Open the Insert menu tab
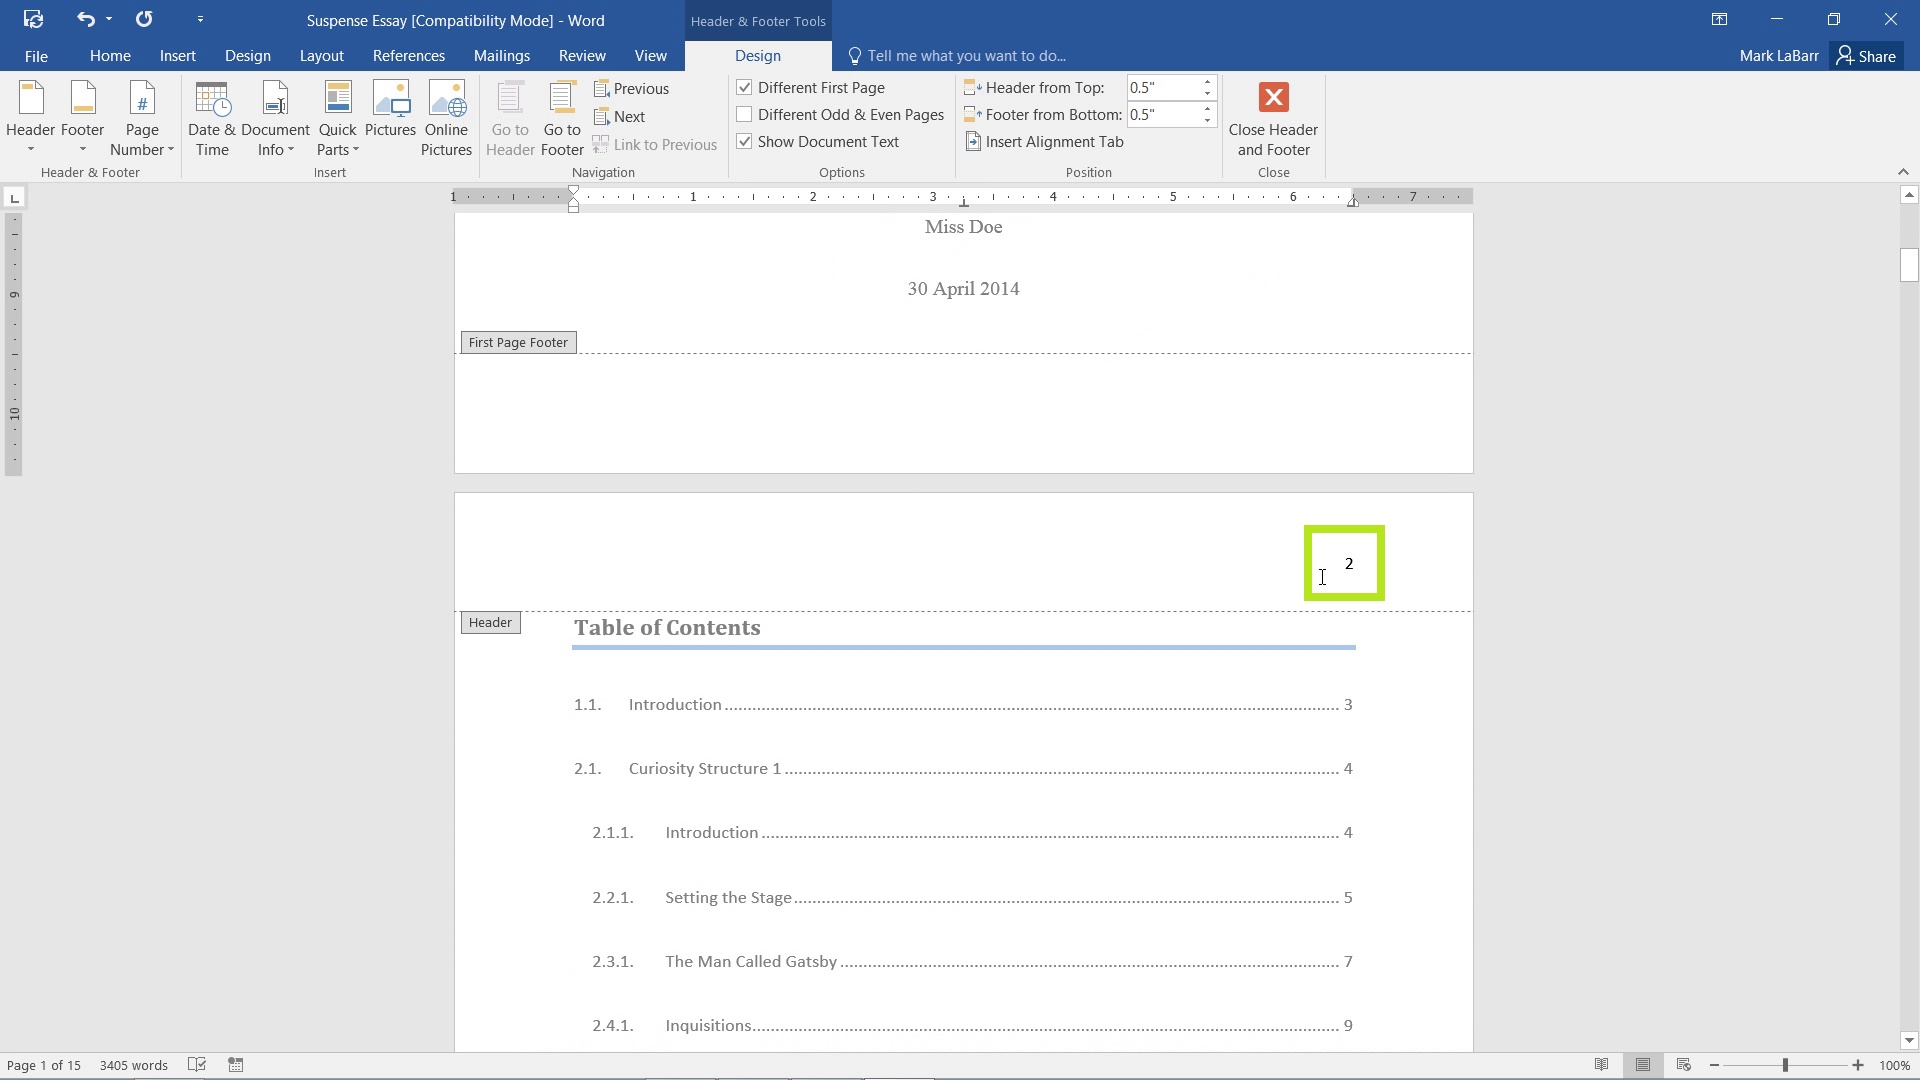This screenshot has height=1080, width=1920. tap(178, 55)
